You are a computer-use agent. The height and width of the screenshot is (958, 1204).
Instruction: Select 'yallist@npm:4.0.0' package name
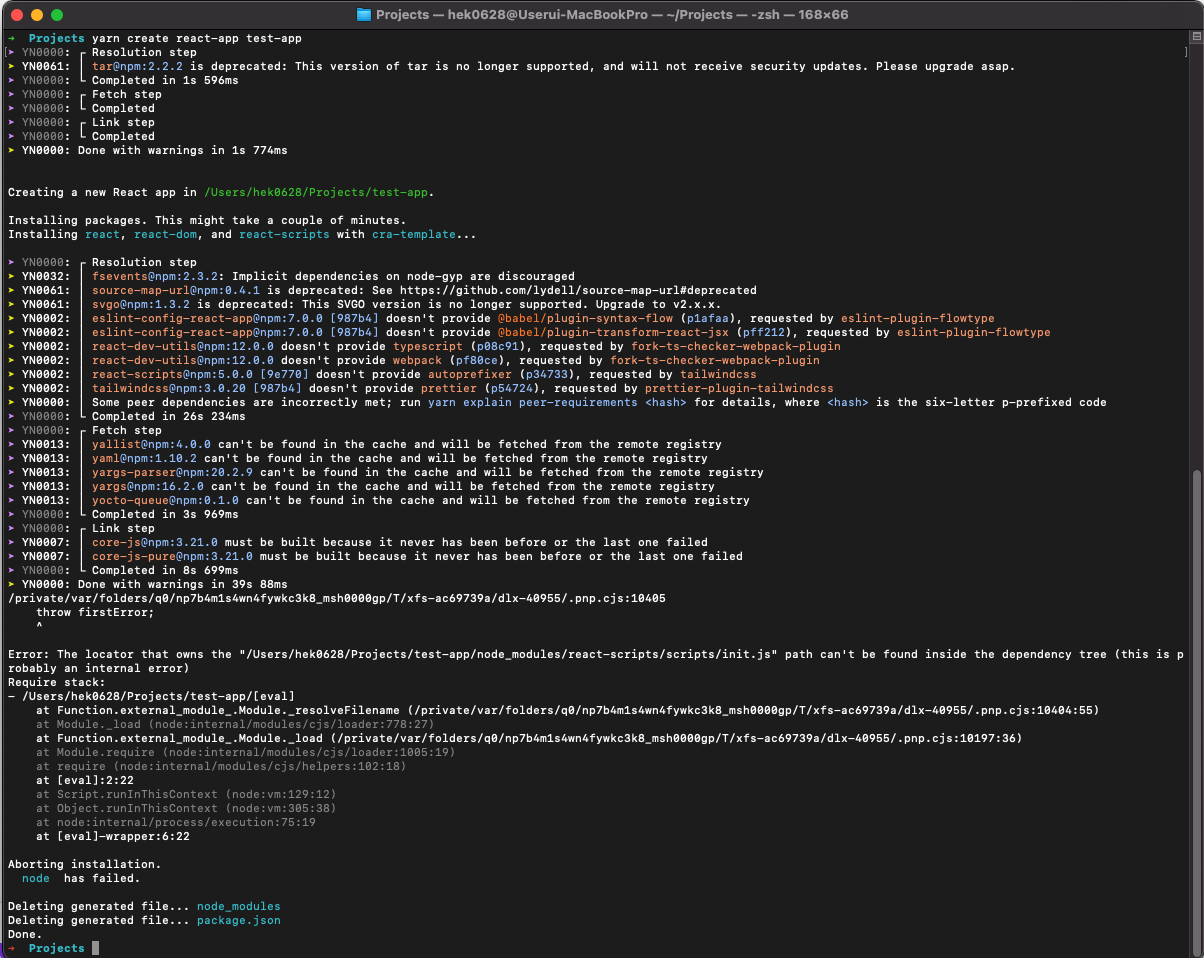[x=151, y=444]
